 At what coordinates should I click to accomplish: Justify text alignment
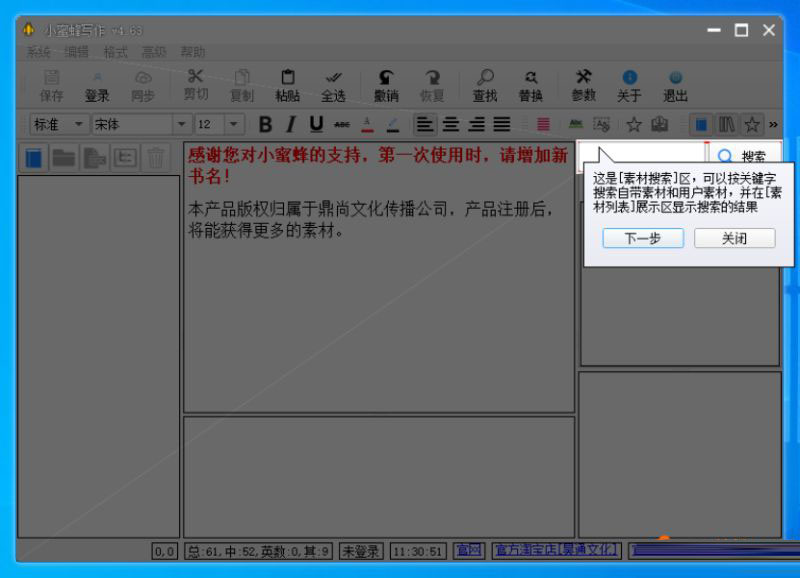(502, 124)
